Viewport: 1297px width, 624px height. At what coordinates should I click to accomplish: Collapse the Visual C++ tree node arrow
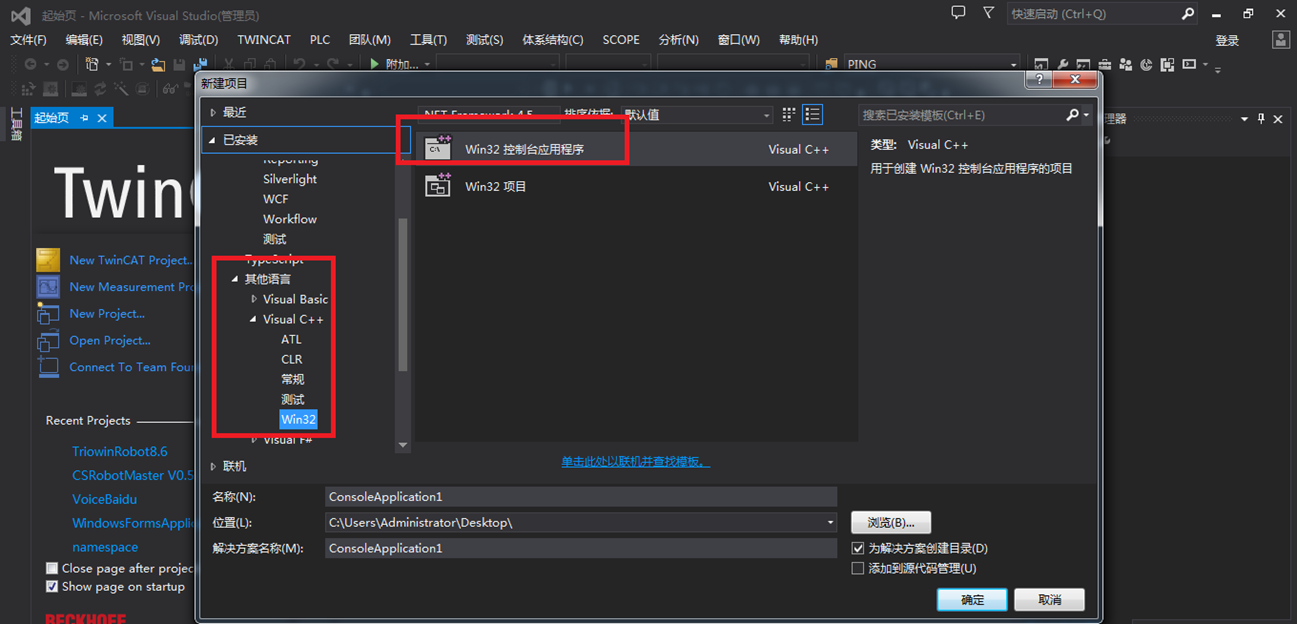tap(254, 320)
